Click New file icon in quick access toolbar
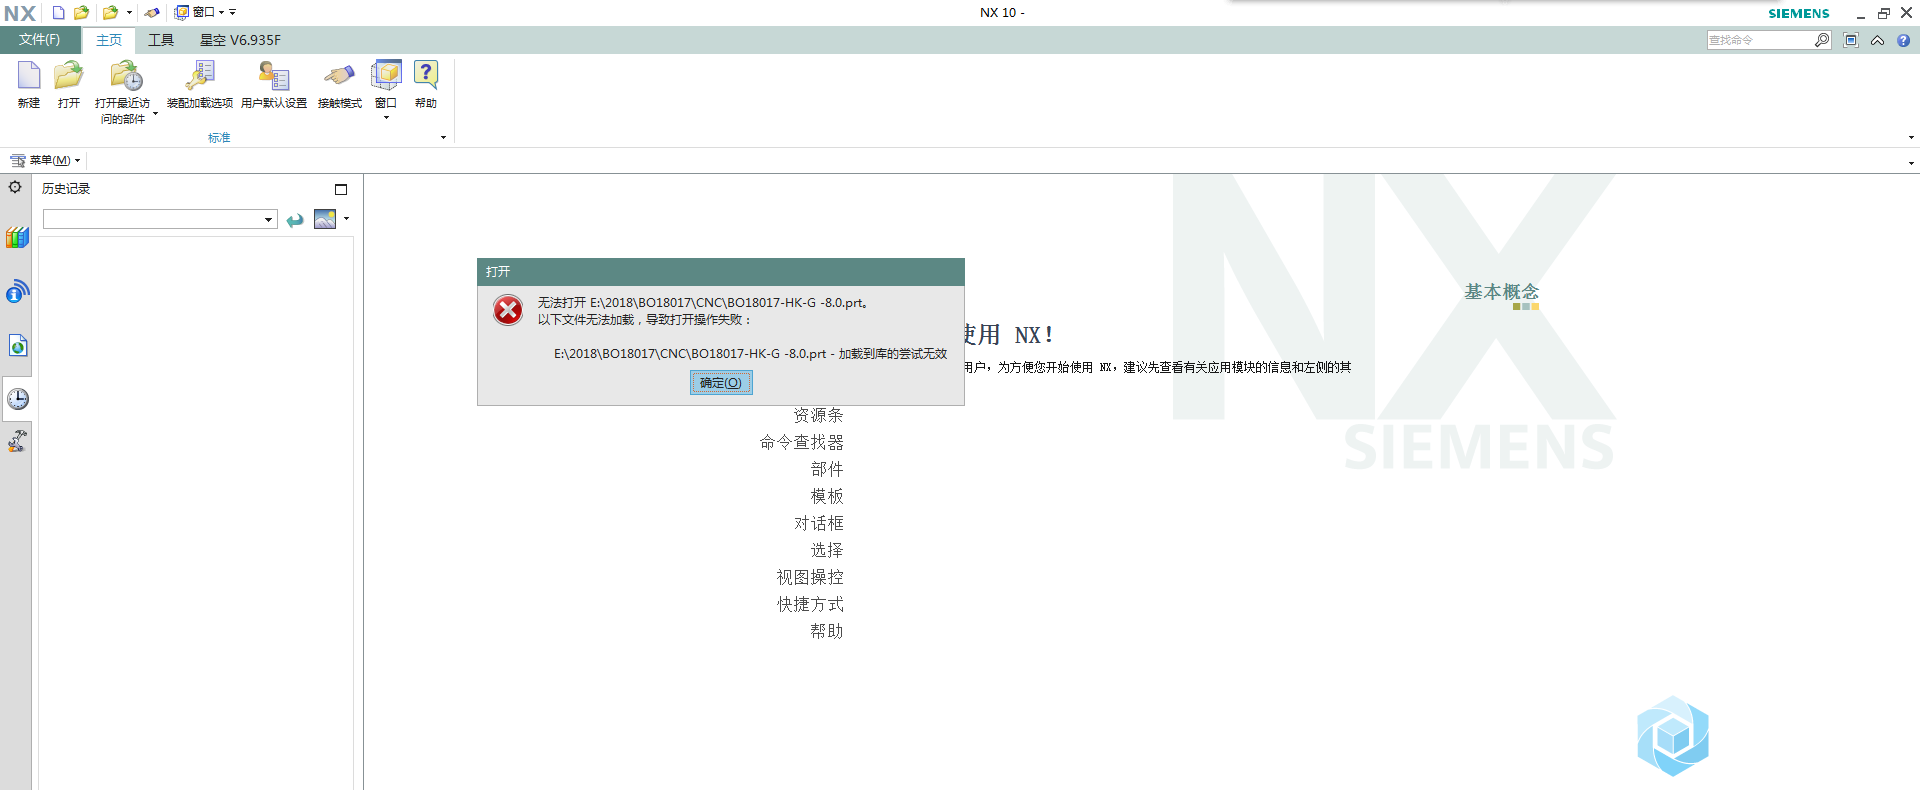This screenshot has height=790, width=1920. (58, 13)
